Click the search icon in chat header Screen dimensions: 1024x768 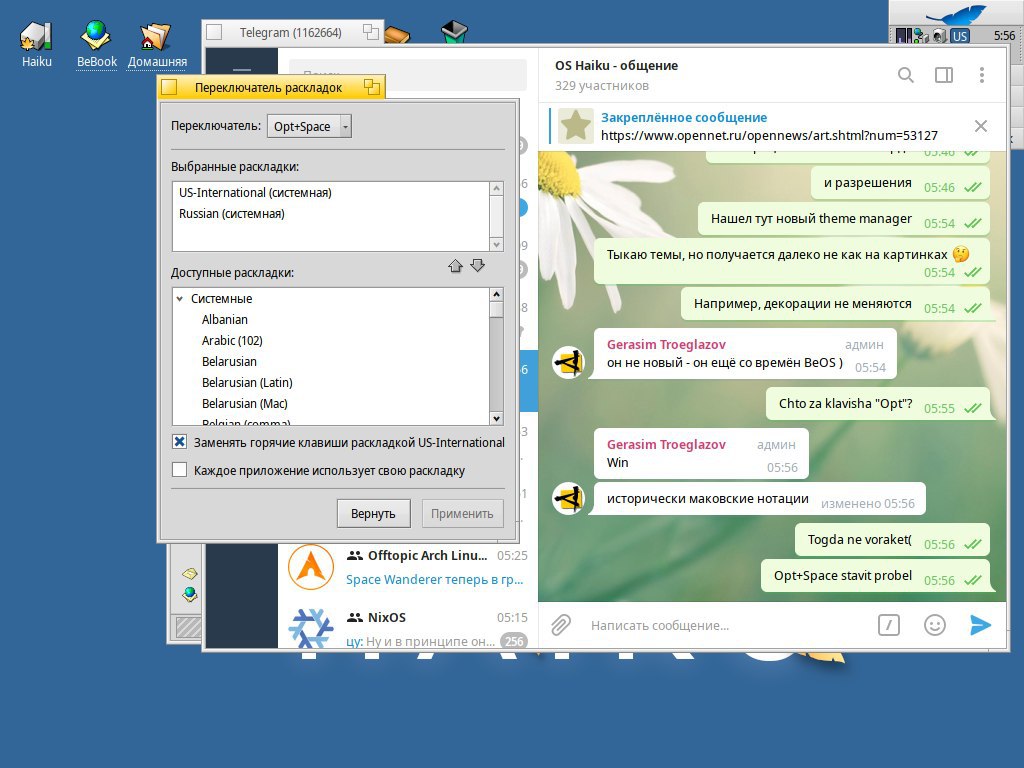coord(905,75)
